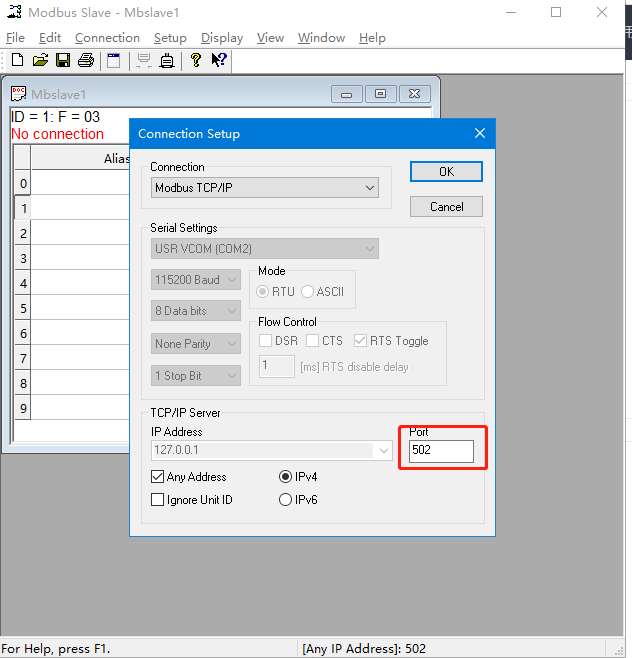Screen dimensions: 632x658
Task: Click the context help arrow icon
Action: pyautogui.click(x=219, y=60)
